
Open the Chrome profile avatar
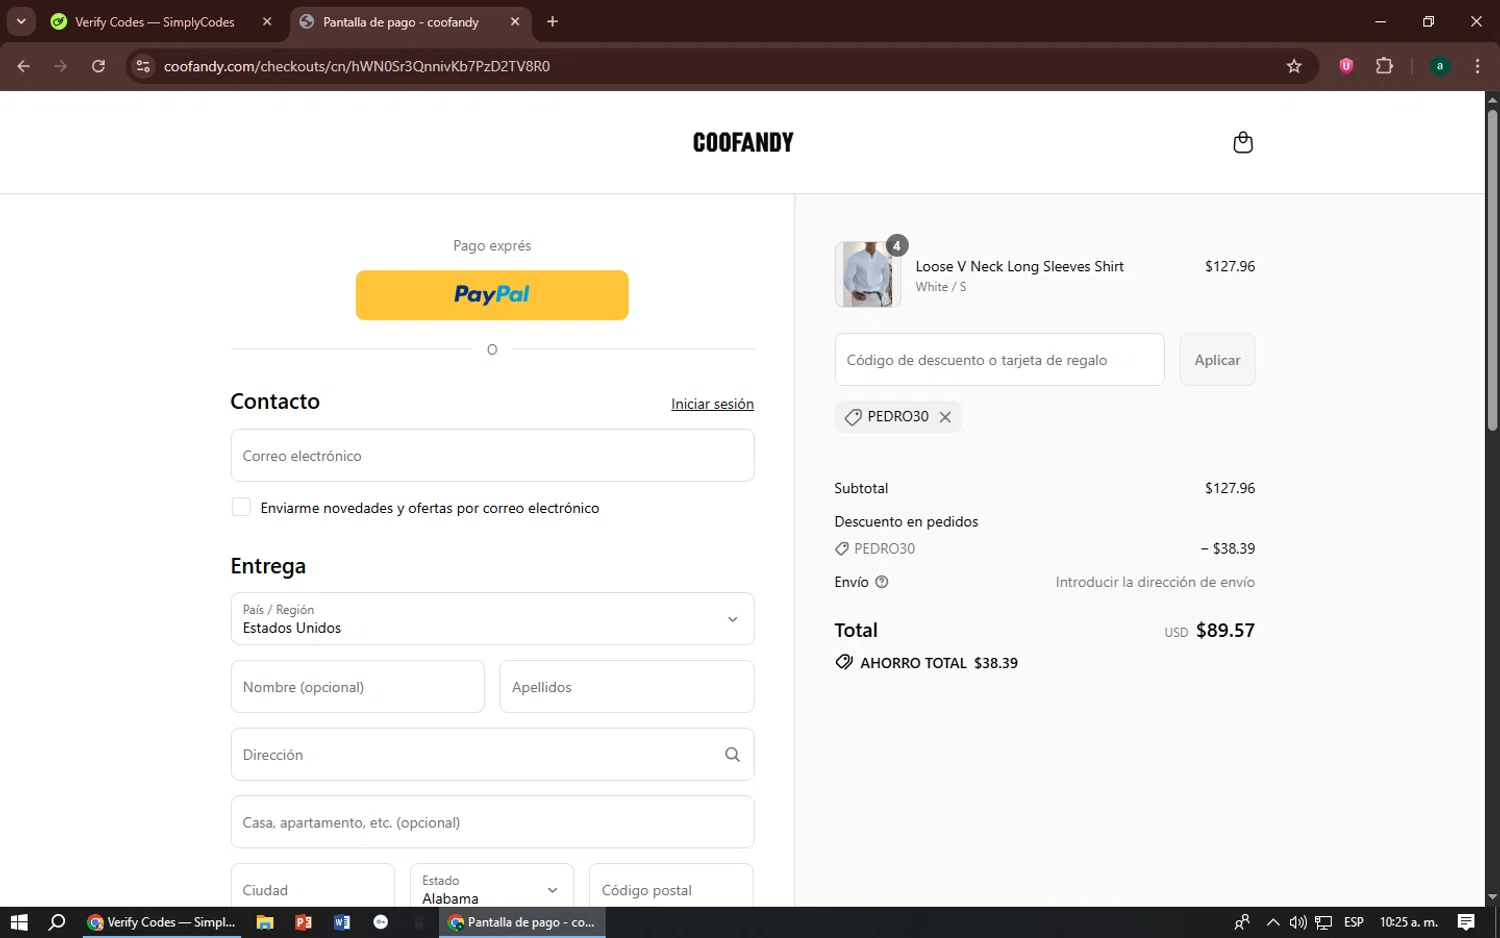(1440, 66)
